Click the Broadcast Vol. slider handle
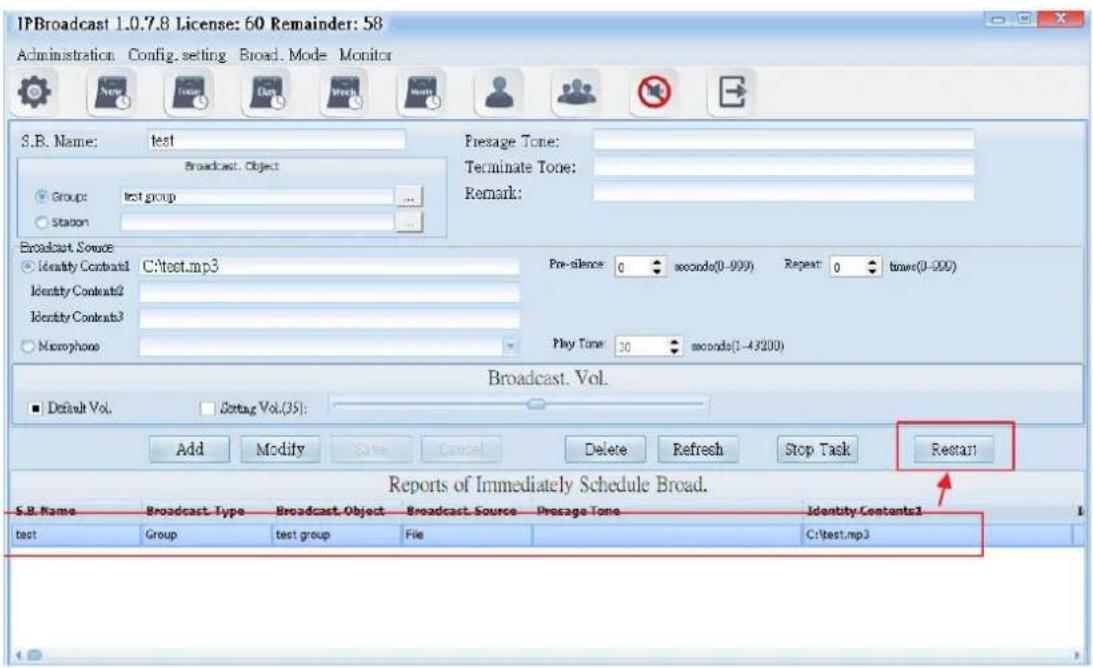 536,403
